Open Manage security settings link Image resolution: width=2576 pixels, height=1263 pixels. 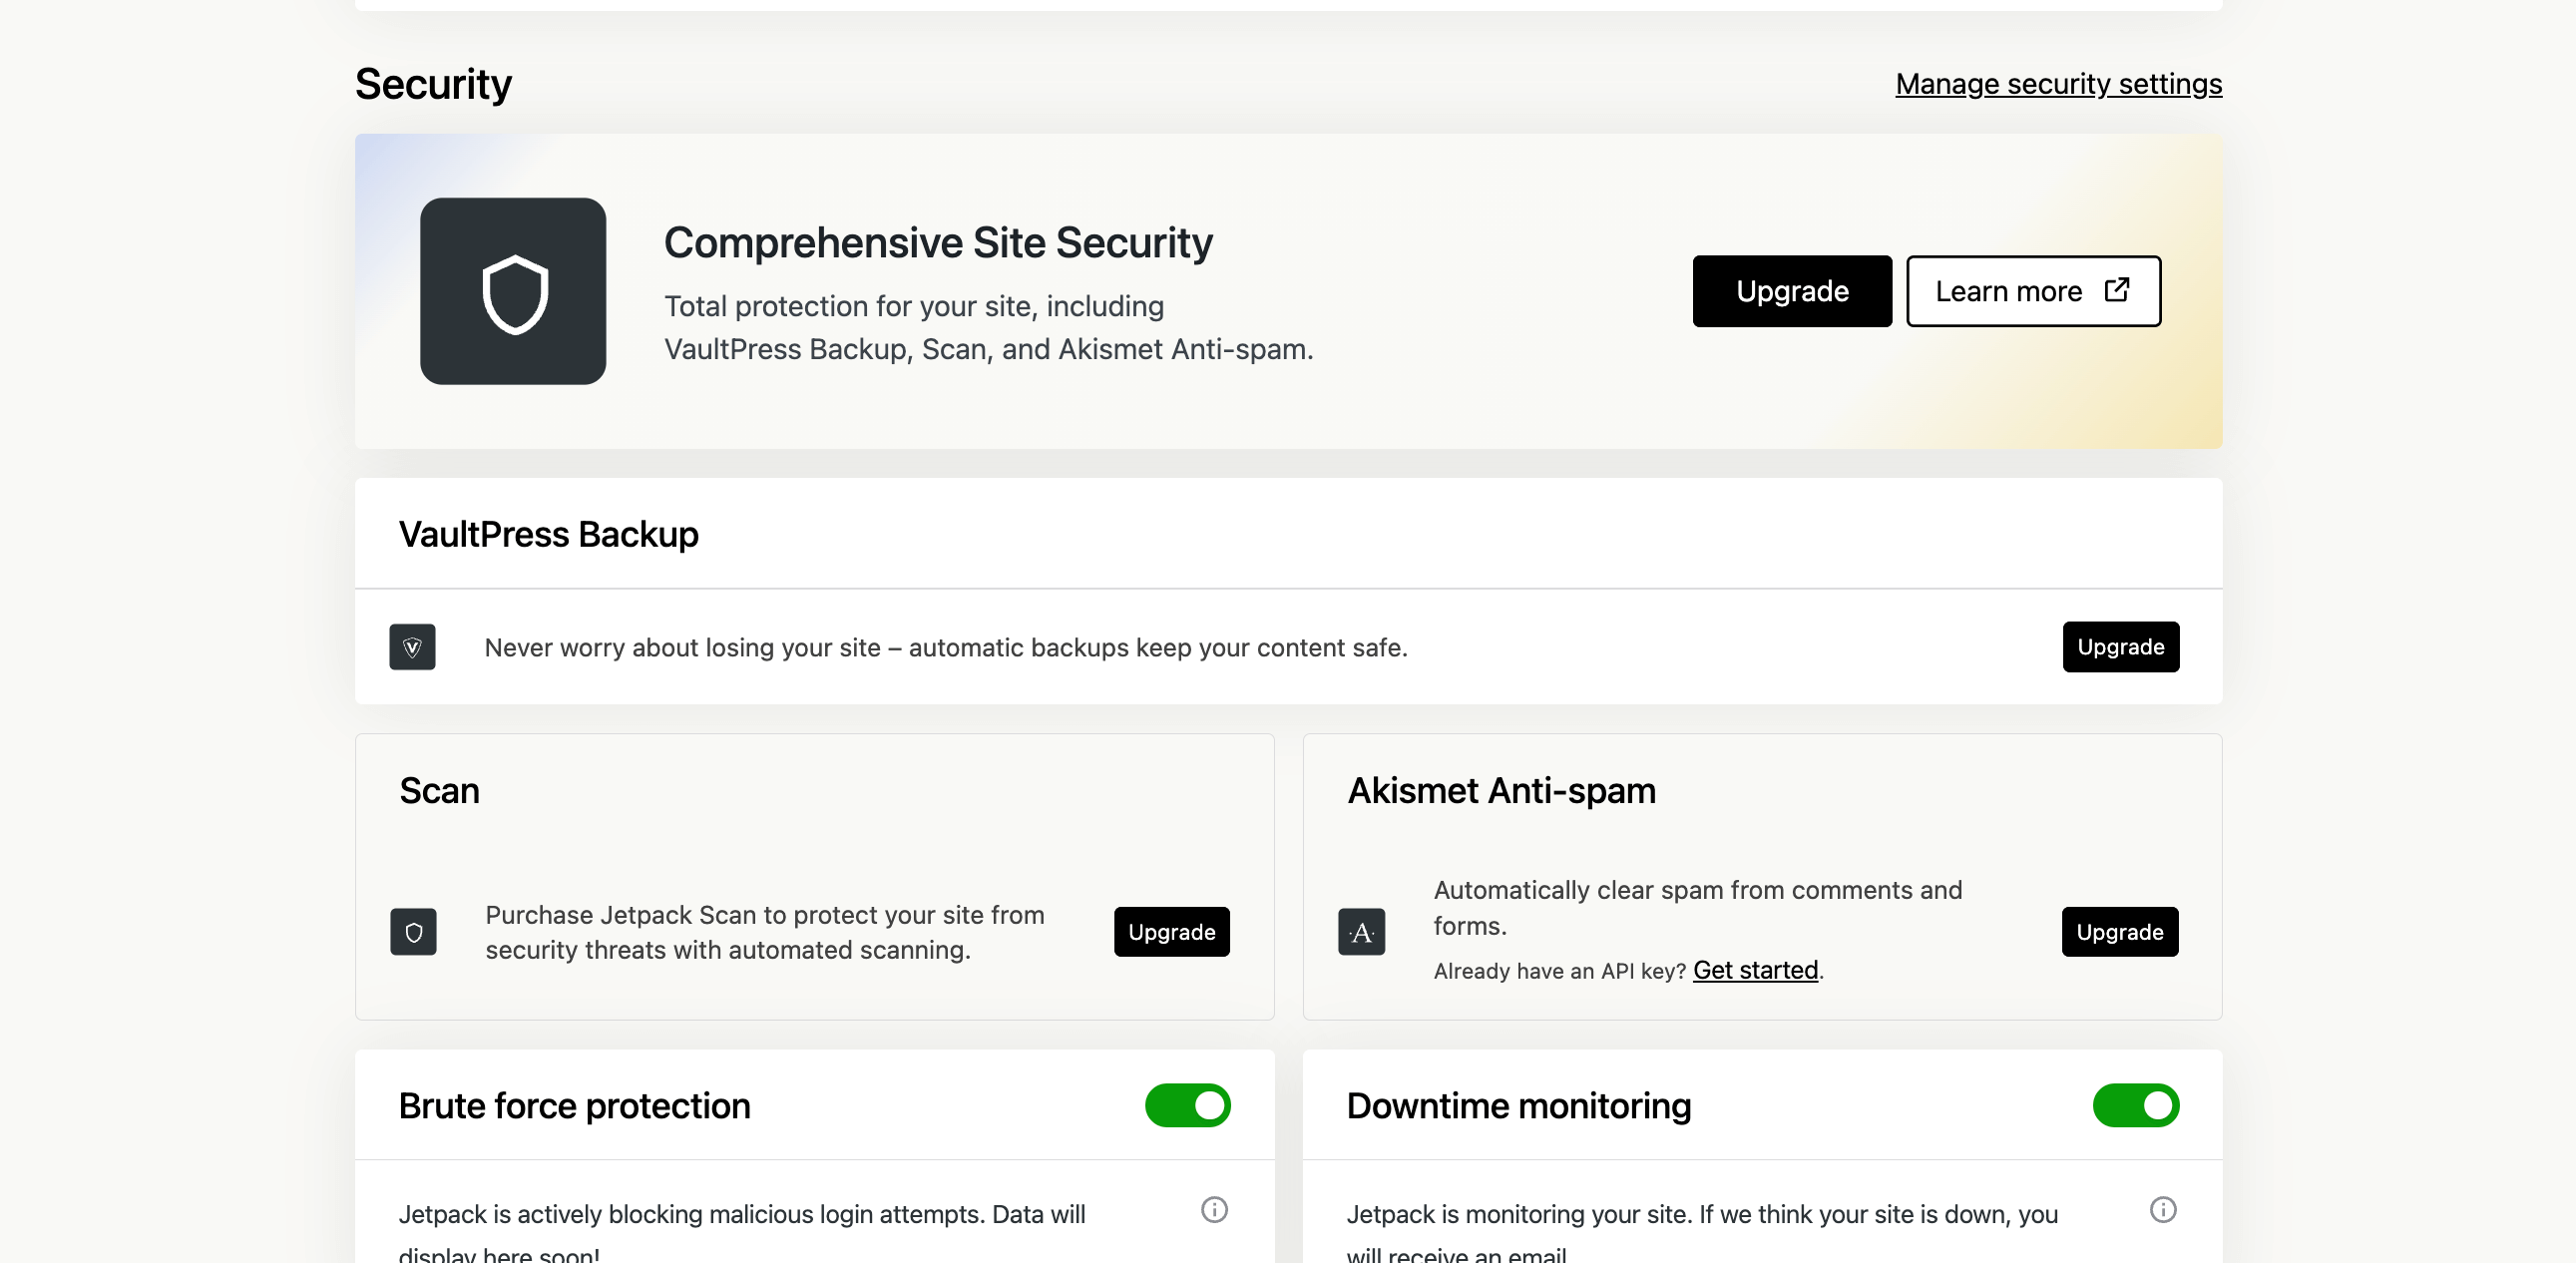pyautogui.click(x=2058, y=84)
